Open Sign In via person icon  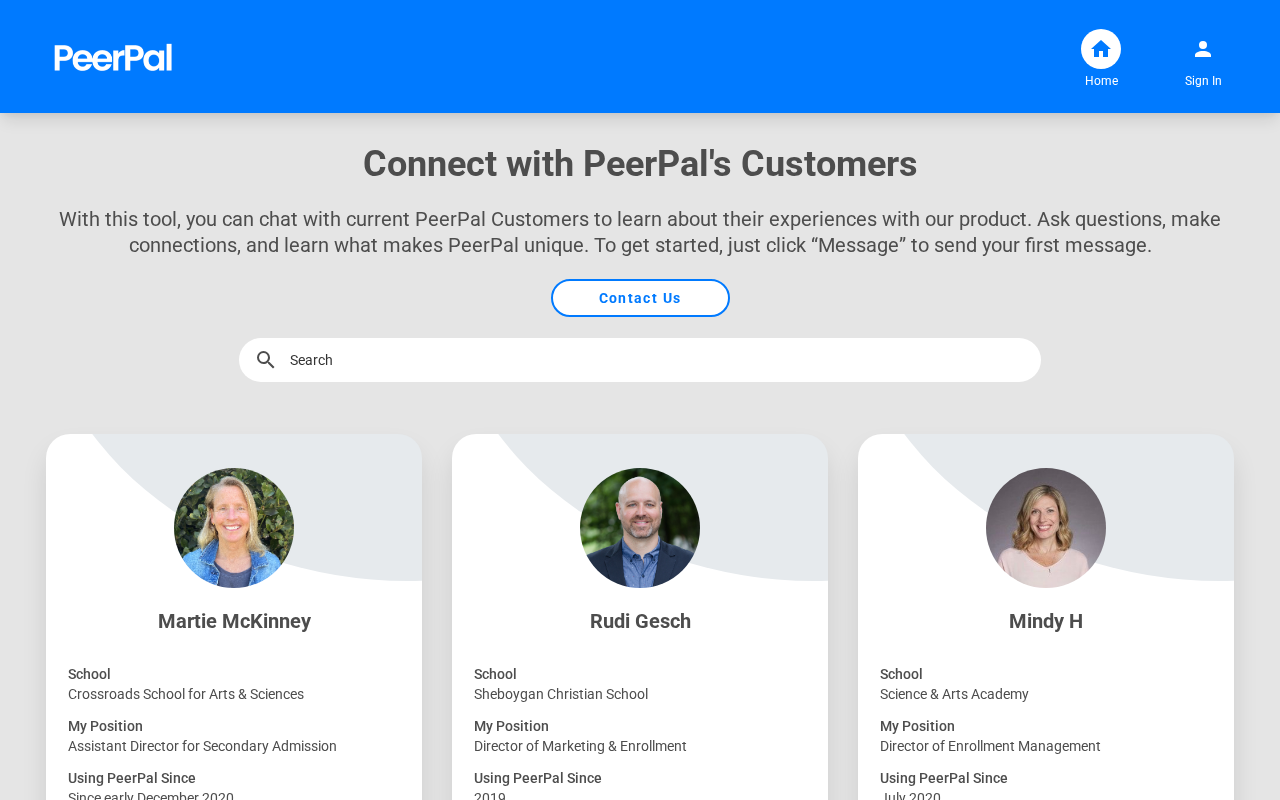coord(1203,49)
